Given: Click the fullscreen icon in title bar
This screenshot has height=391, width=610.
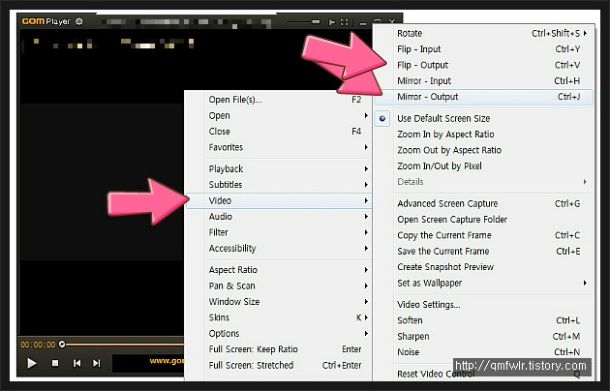Looking at the screenshot, I should 345,22.
